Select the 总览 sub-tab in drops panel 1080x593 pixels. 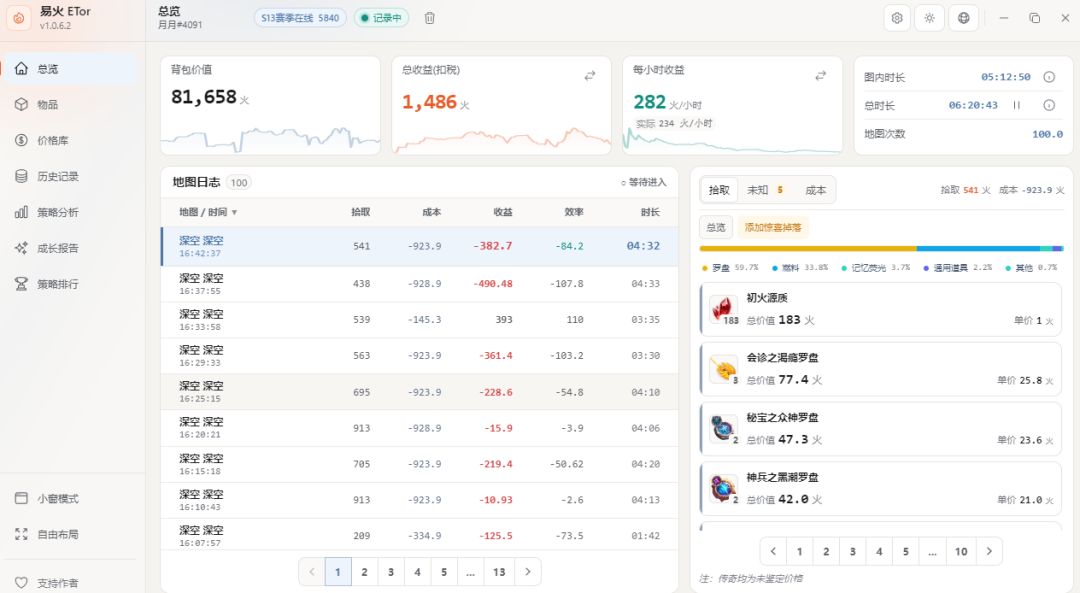(716, 227)
